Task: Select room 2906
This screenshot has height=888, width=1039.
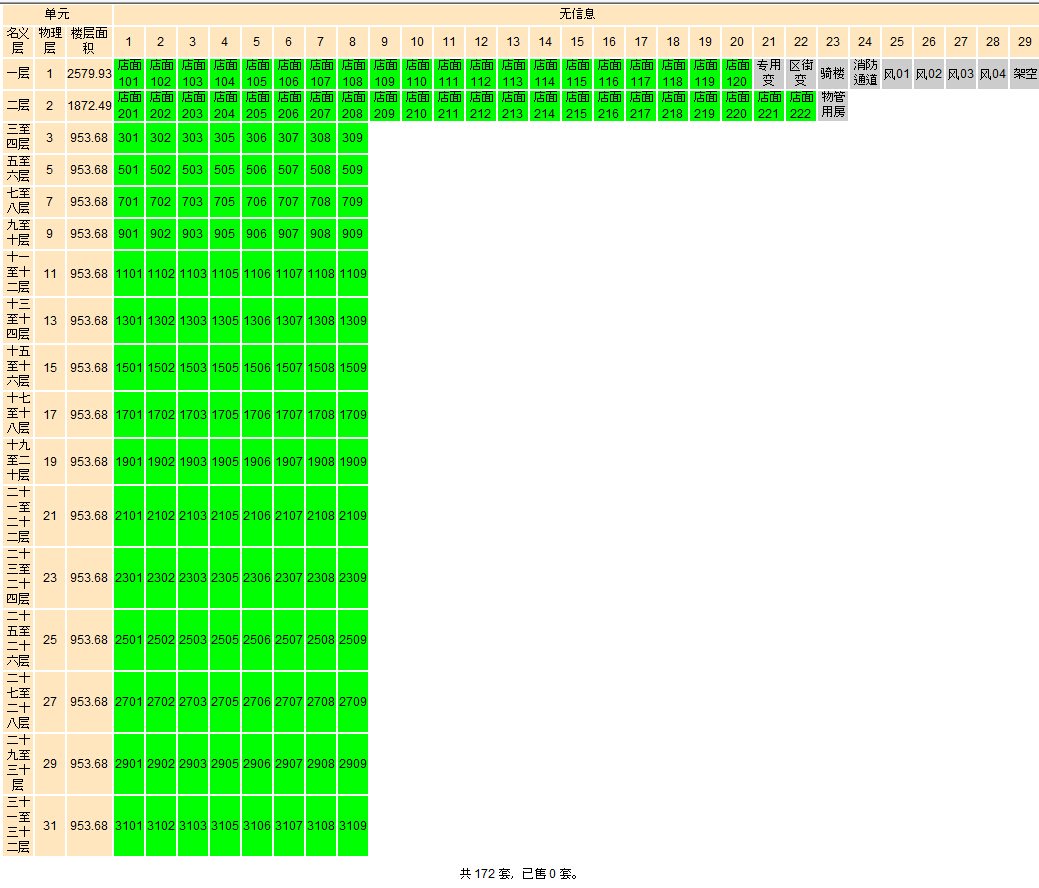Action: 256,763
